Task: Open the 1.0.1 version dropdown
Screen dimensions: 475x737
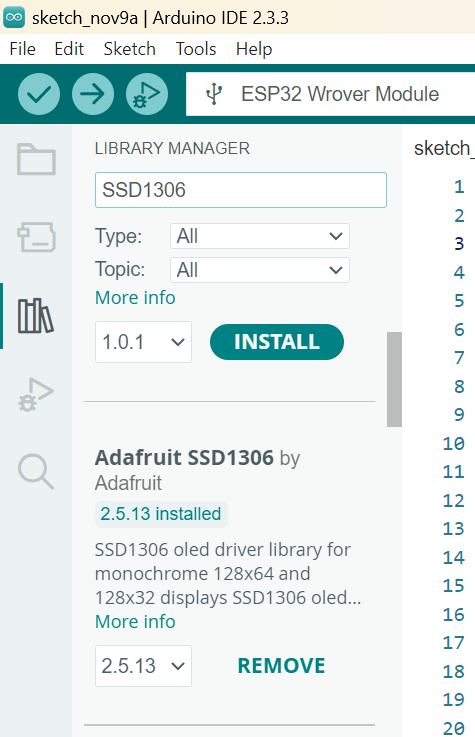Action: (143, 342)
